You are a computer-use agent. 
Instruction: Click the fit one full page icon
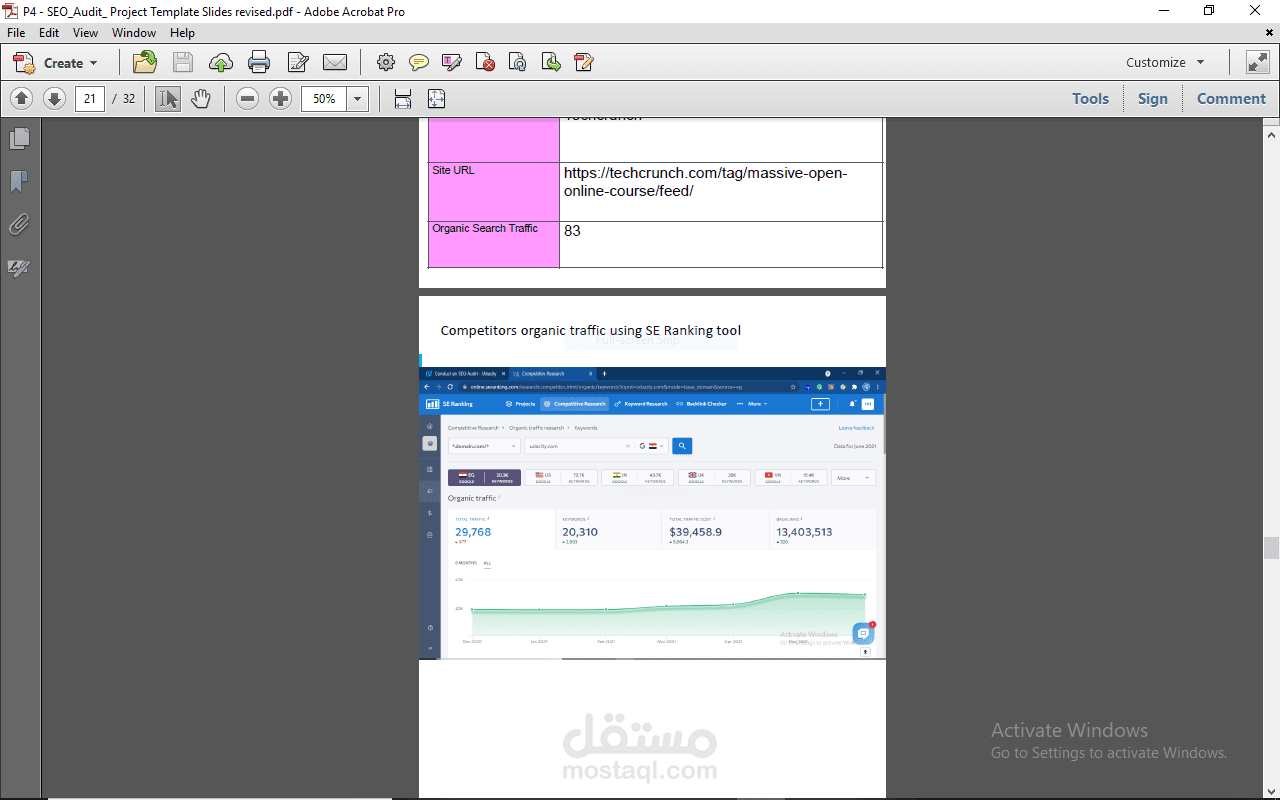tap(436, 99)
